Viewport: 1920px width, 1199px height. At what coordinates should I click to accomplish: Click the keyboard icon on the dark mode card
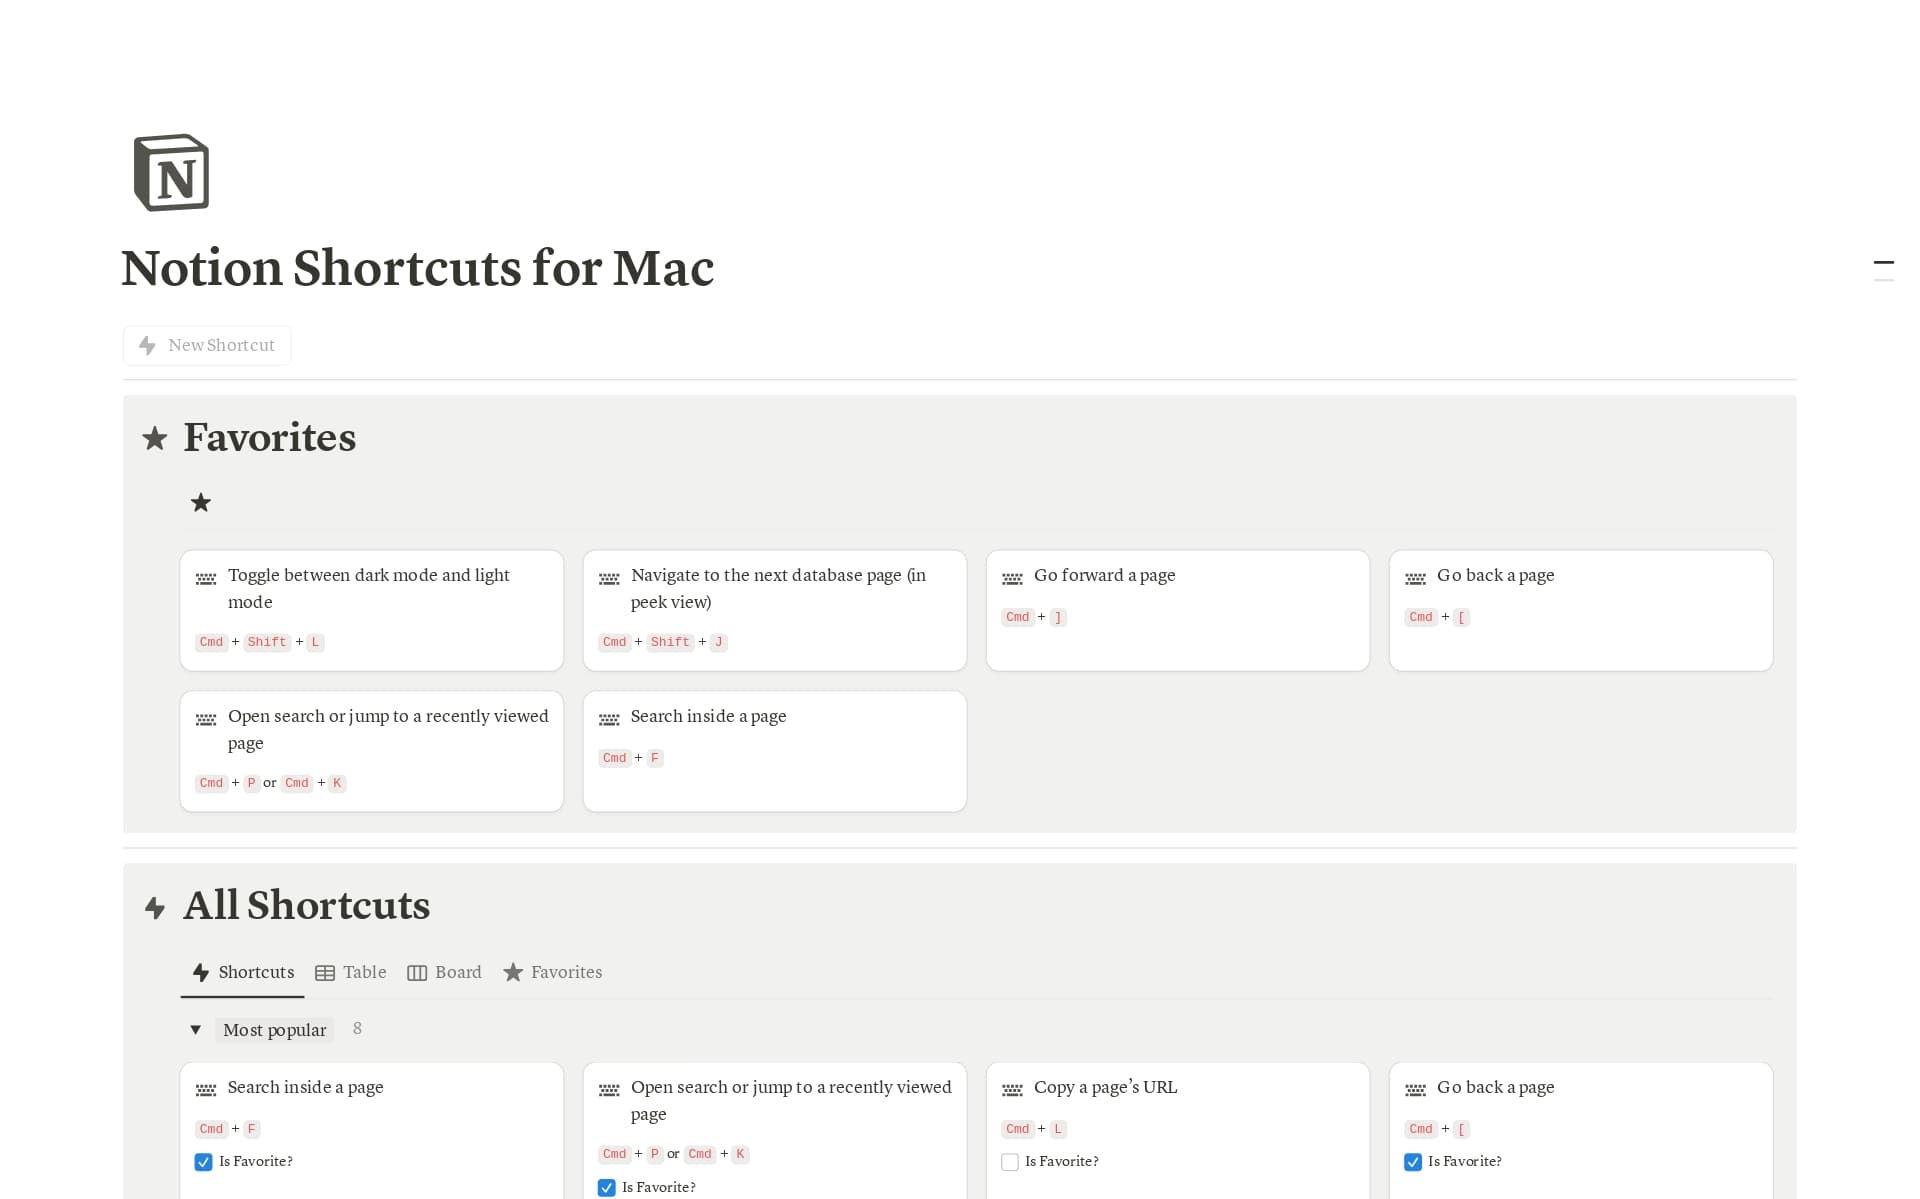point(205,578)
